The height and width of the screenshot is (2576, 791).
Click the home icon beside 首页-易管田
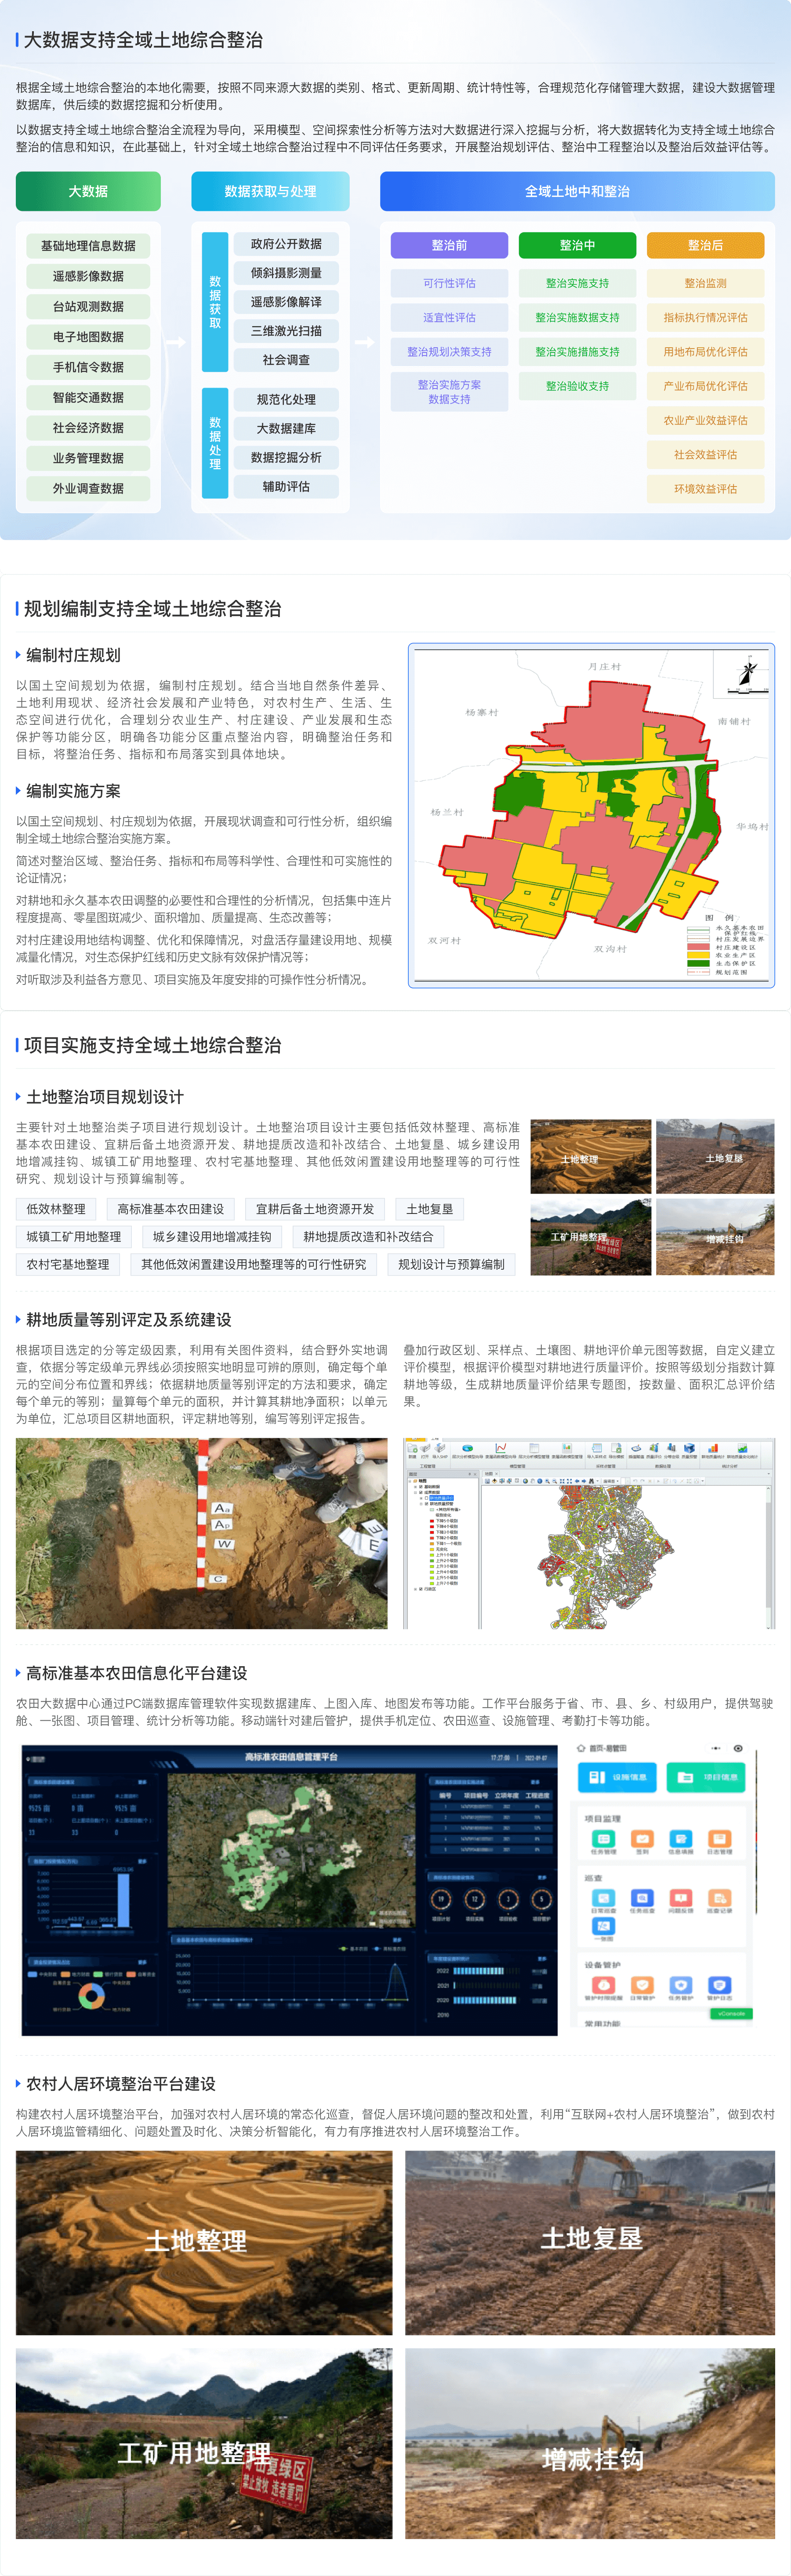[581, 1748]
